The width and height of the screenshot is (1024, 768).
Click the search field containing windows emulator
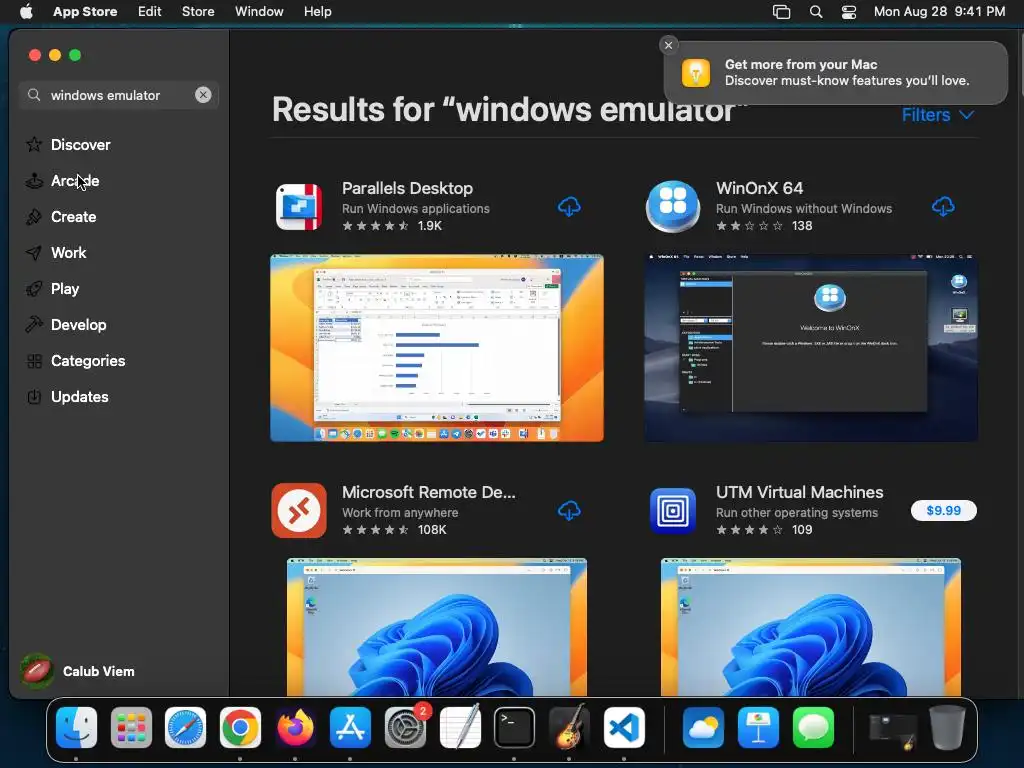[119, 95]
